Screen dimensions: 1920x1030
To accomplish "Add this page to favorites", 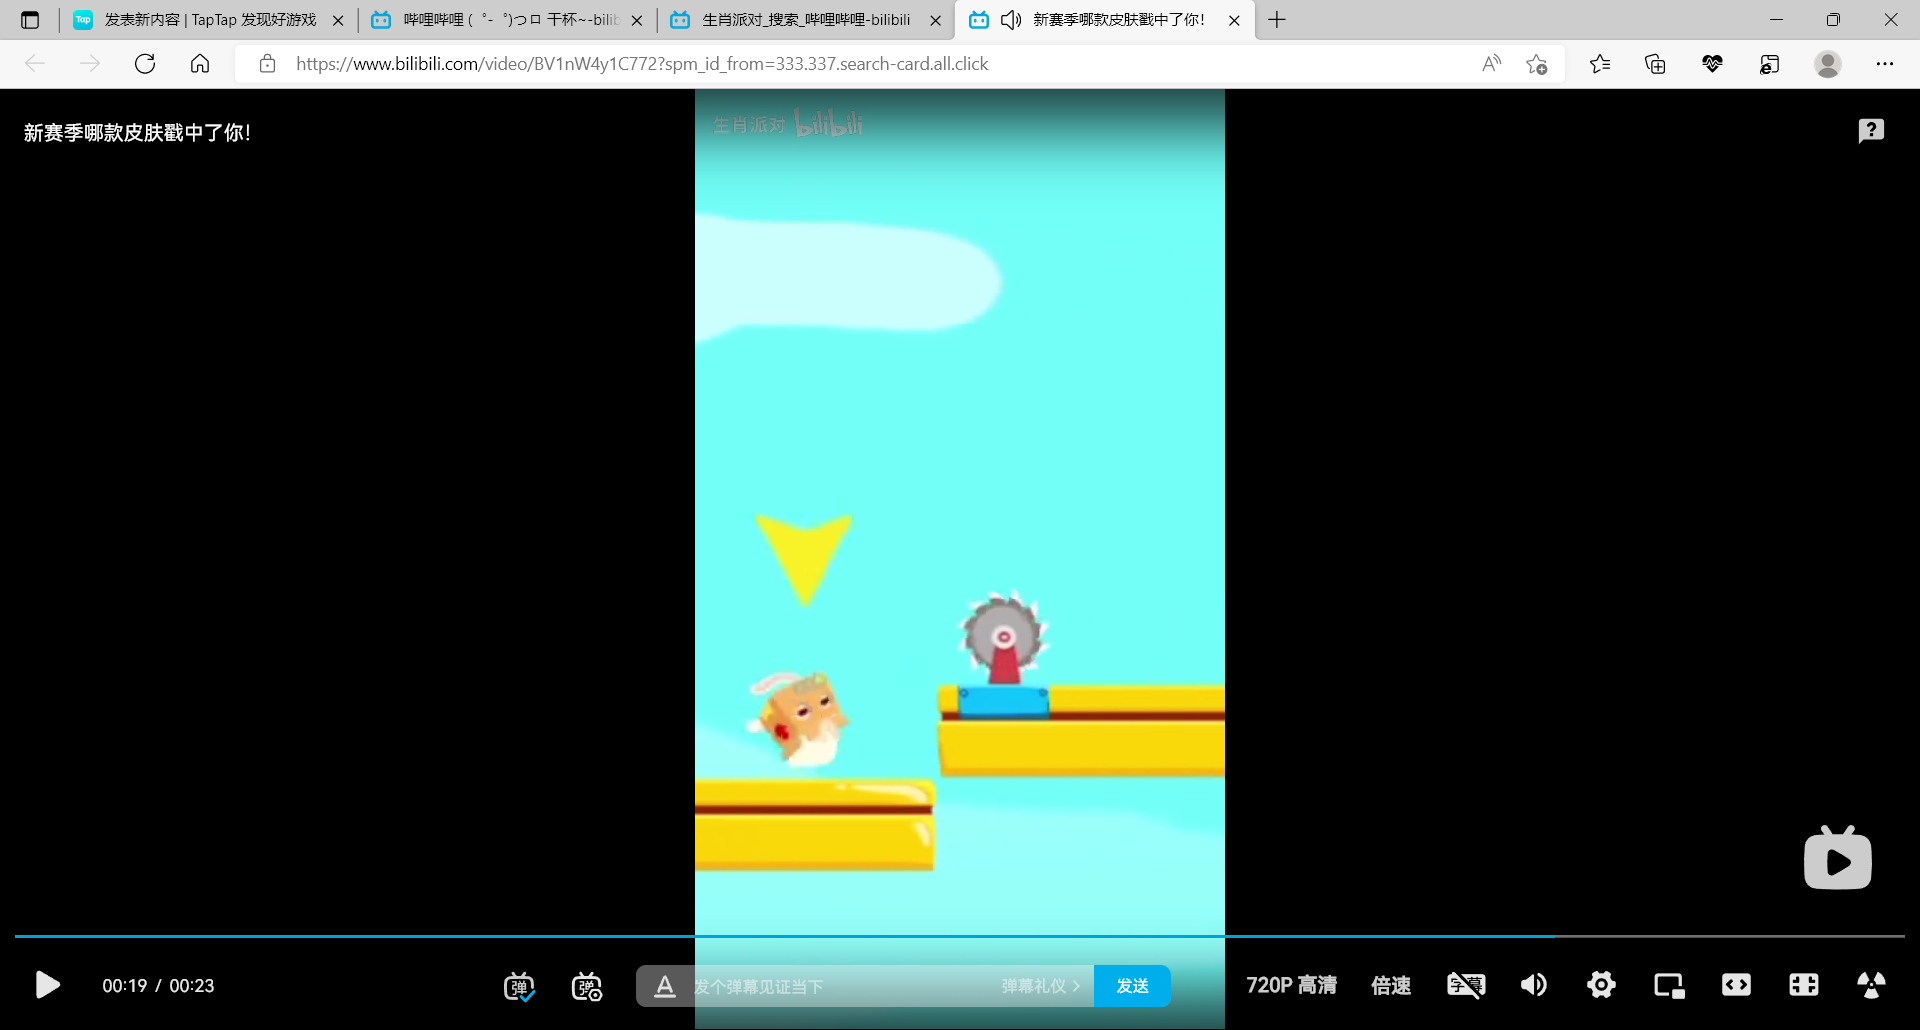I will coord(1537,64).
